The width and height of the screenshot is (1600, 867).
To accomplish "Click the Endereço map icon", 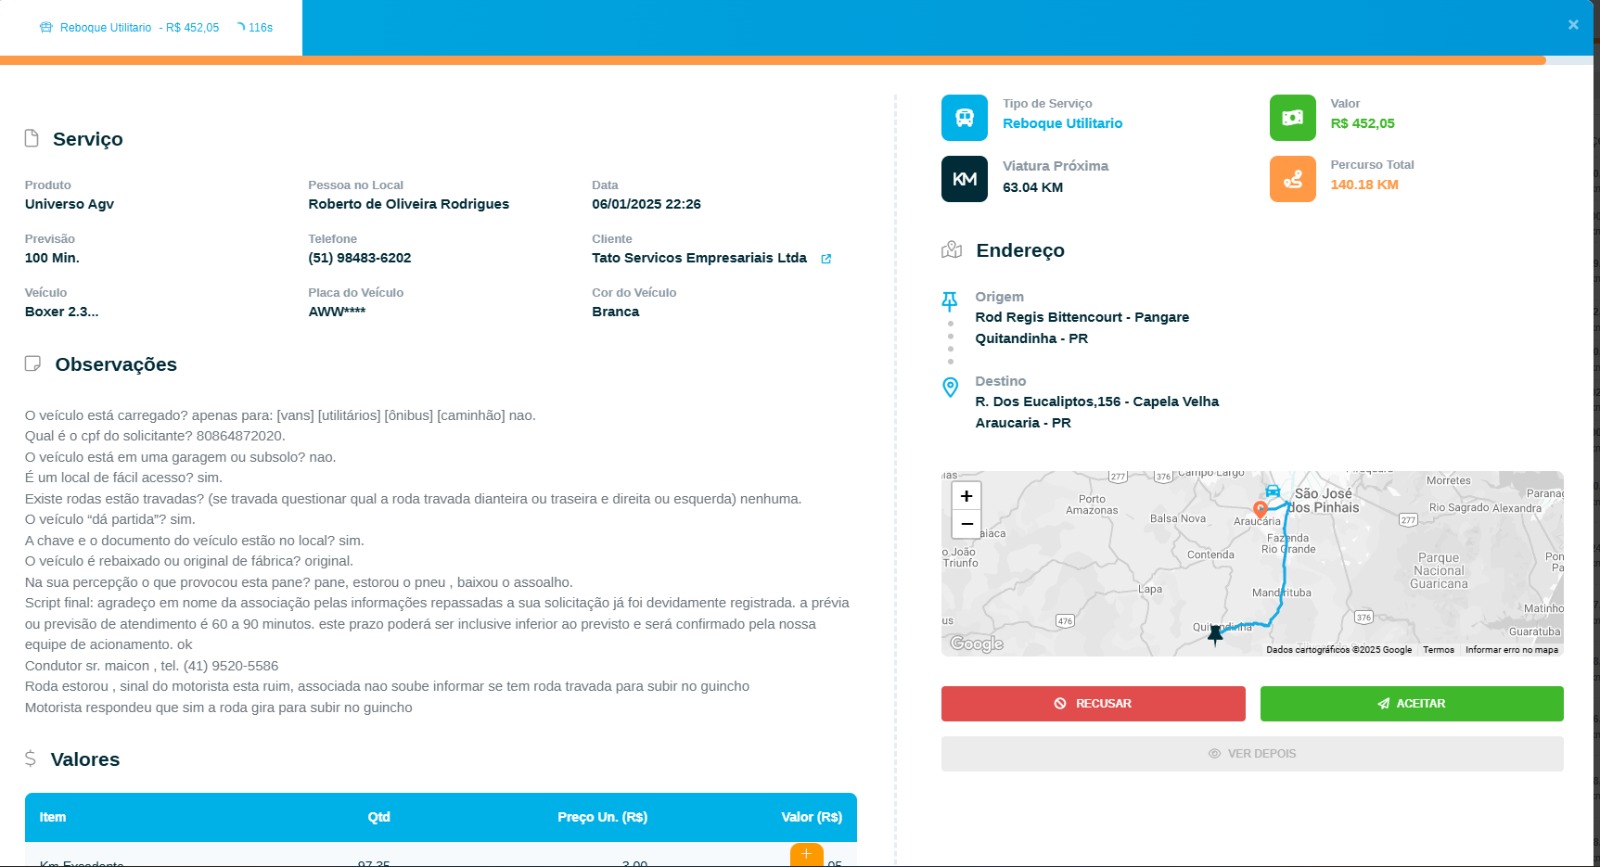I will coord(952,250).
